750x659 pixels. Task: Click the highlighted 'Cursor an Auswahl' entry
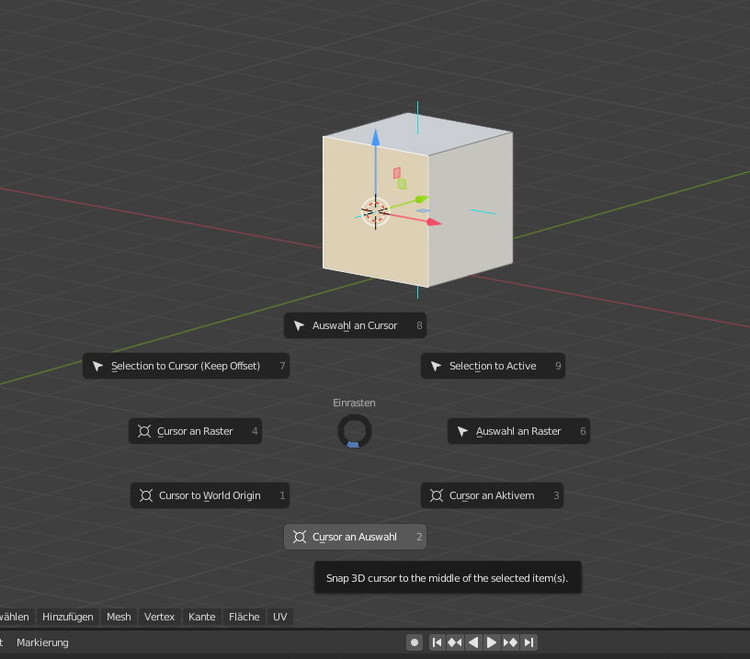(354, 537)
